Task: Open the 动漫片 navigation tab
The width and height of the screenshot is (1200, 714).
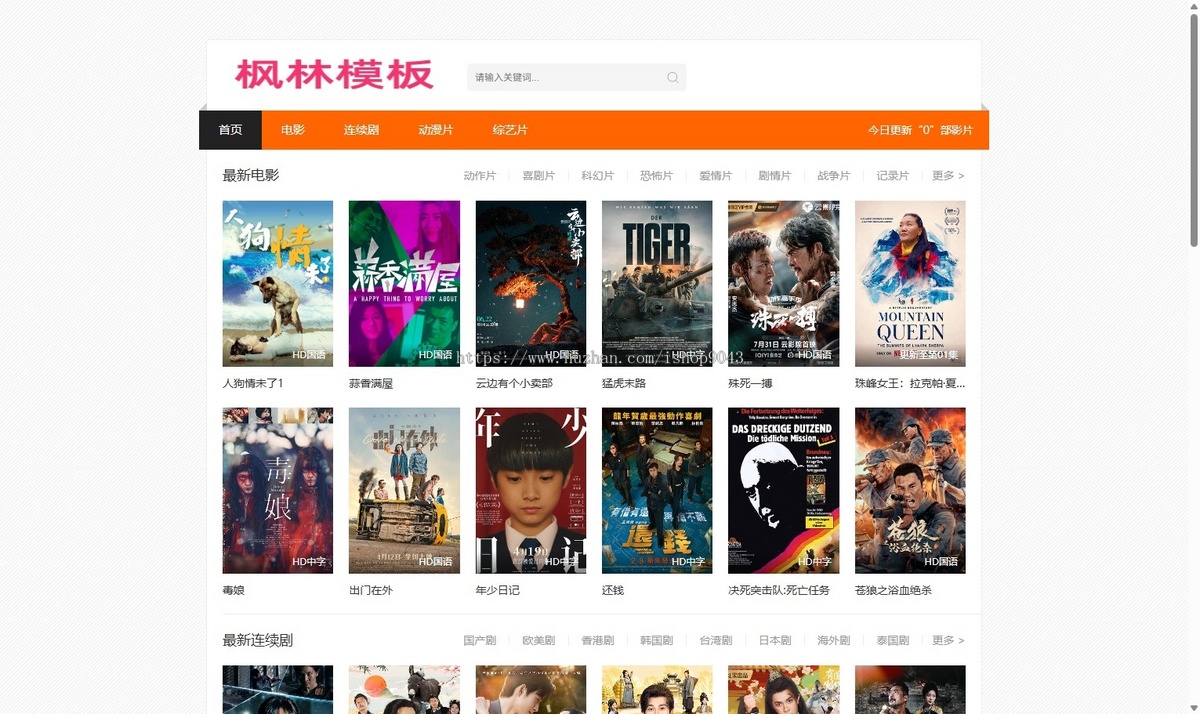Action: 436,130
